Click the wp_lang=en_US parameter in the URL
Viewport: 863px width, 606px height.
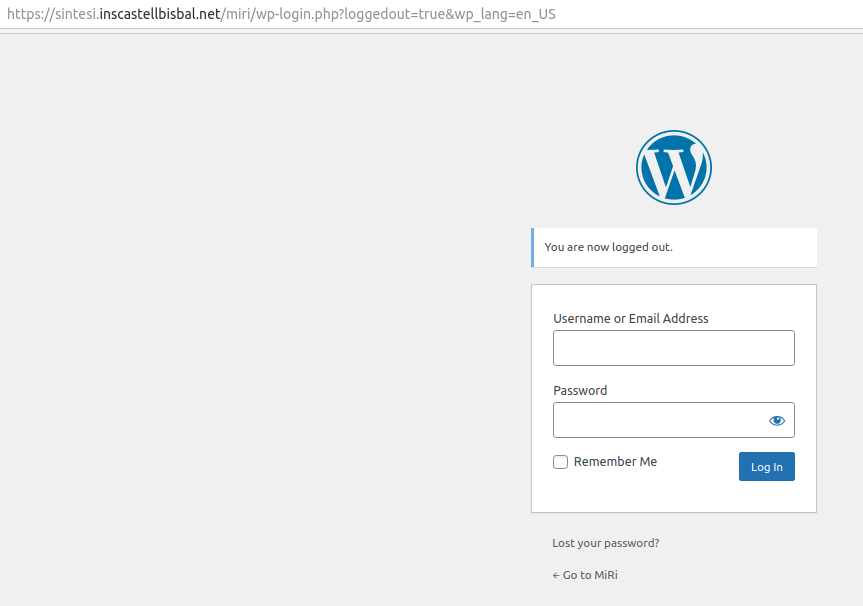504,15
